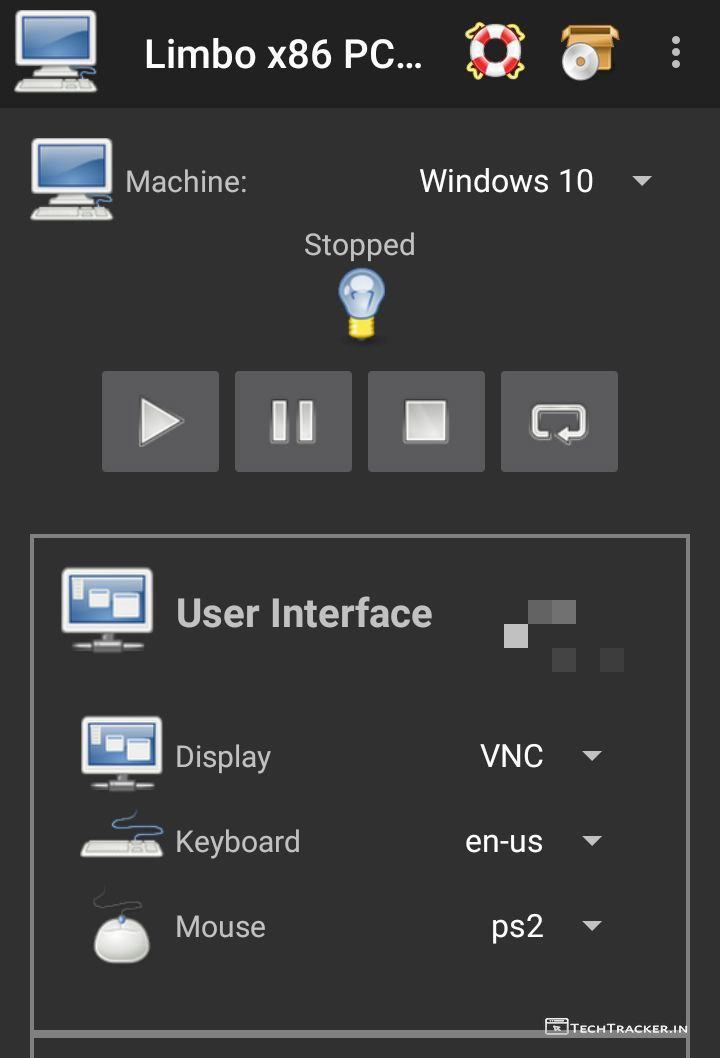The height and width of the screenshot is (1058, 720).
Task: Change keyboard layout from en-us dropdown
Action: (x=533, y=841)
